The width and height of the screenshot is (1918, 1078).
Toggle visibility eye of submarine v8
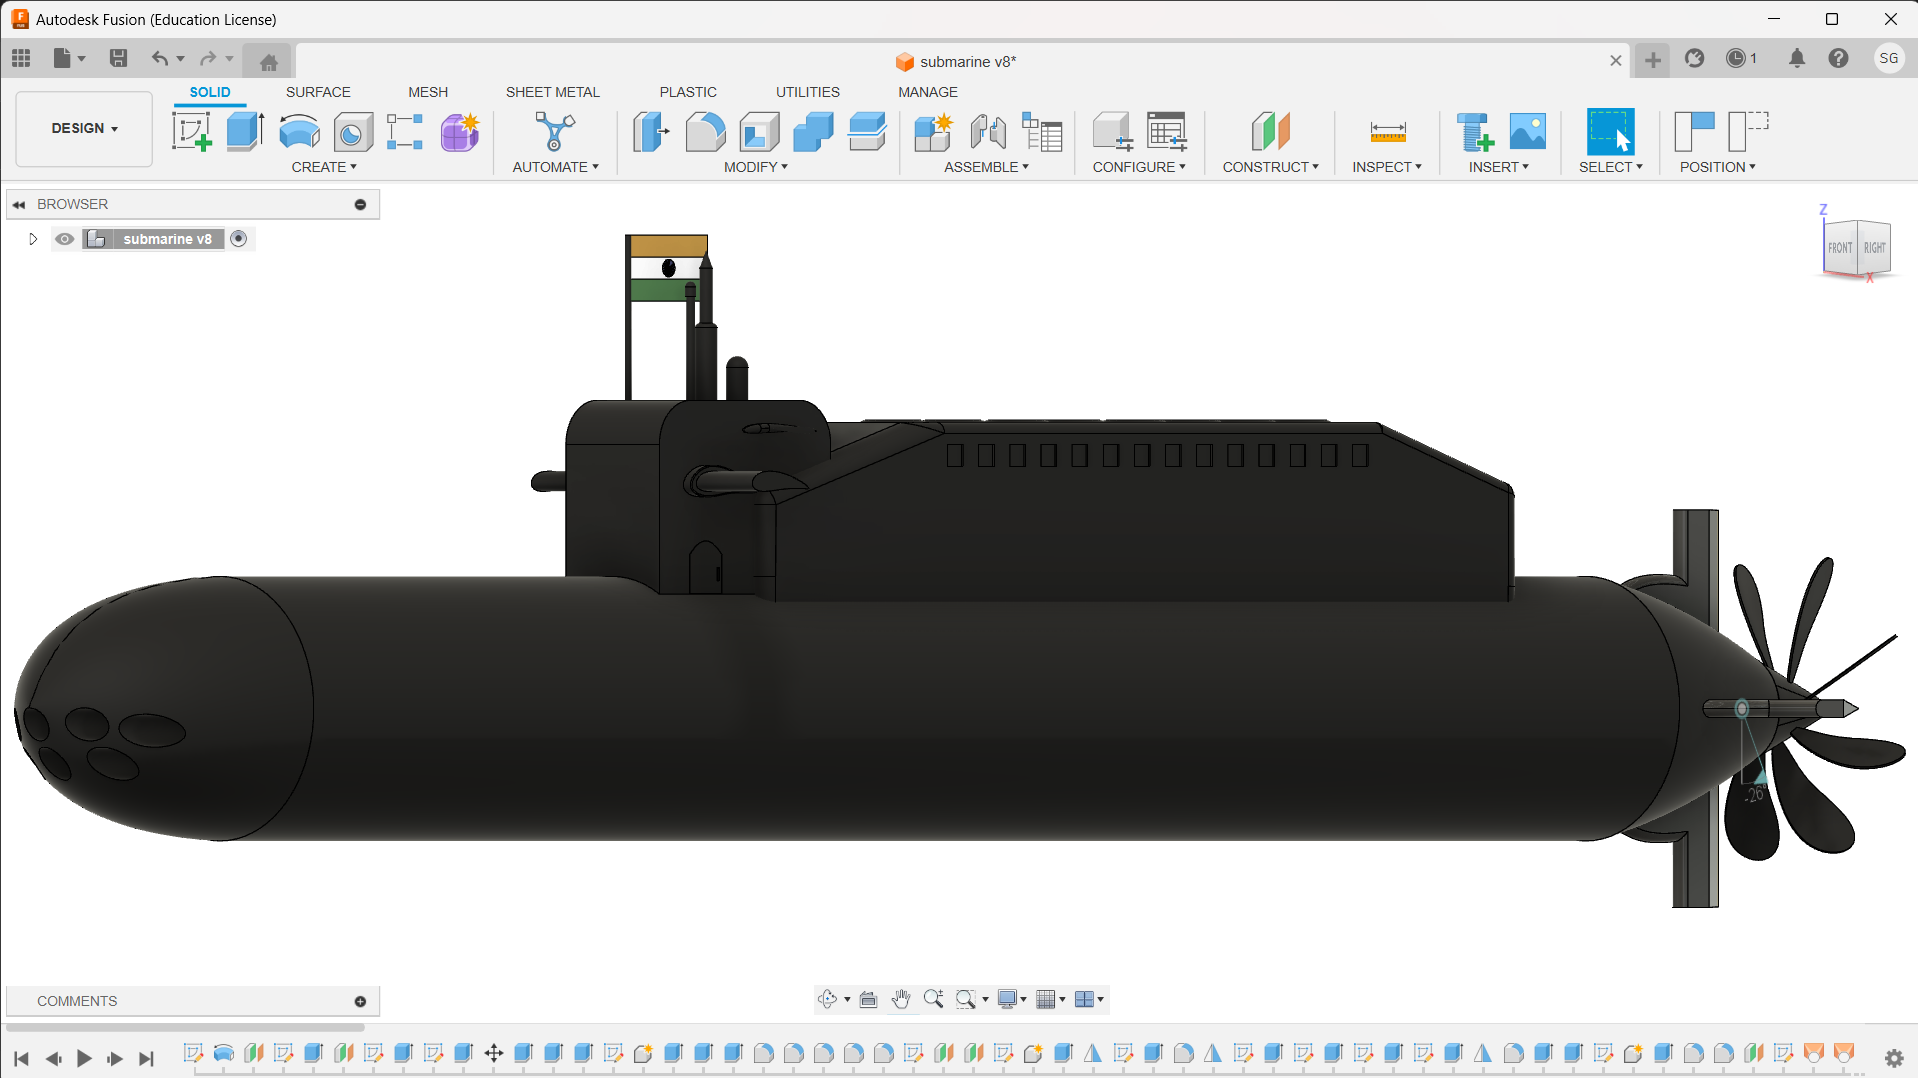[x=65, y=239]
